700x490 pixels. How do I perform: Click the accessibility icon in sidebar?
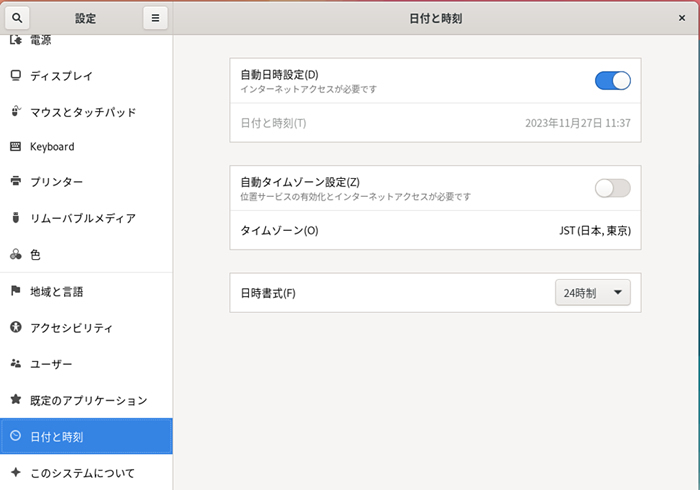(15, 327)
